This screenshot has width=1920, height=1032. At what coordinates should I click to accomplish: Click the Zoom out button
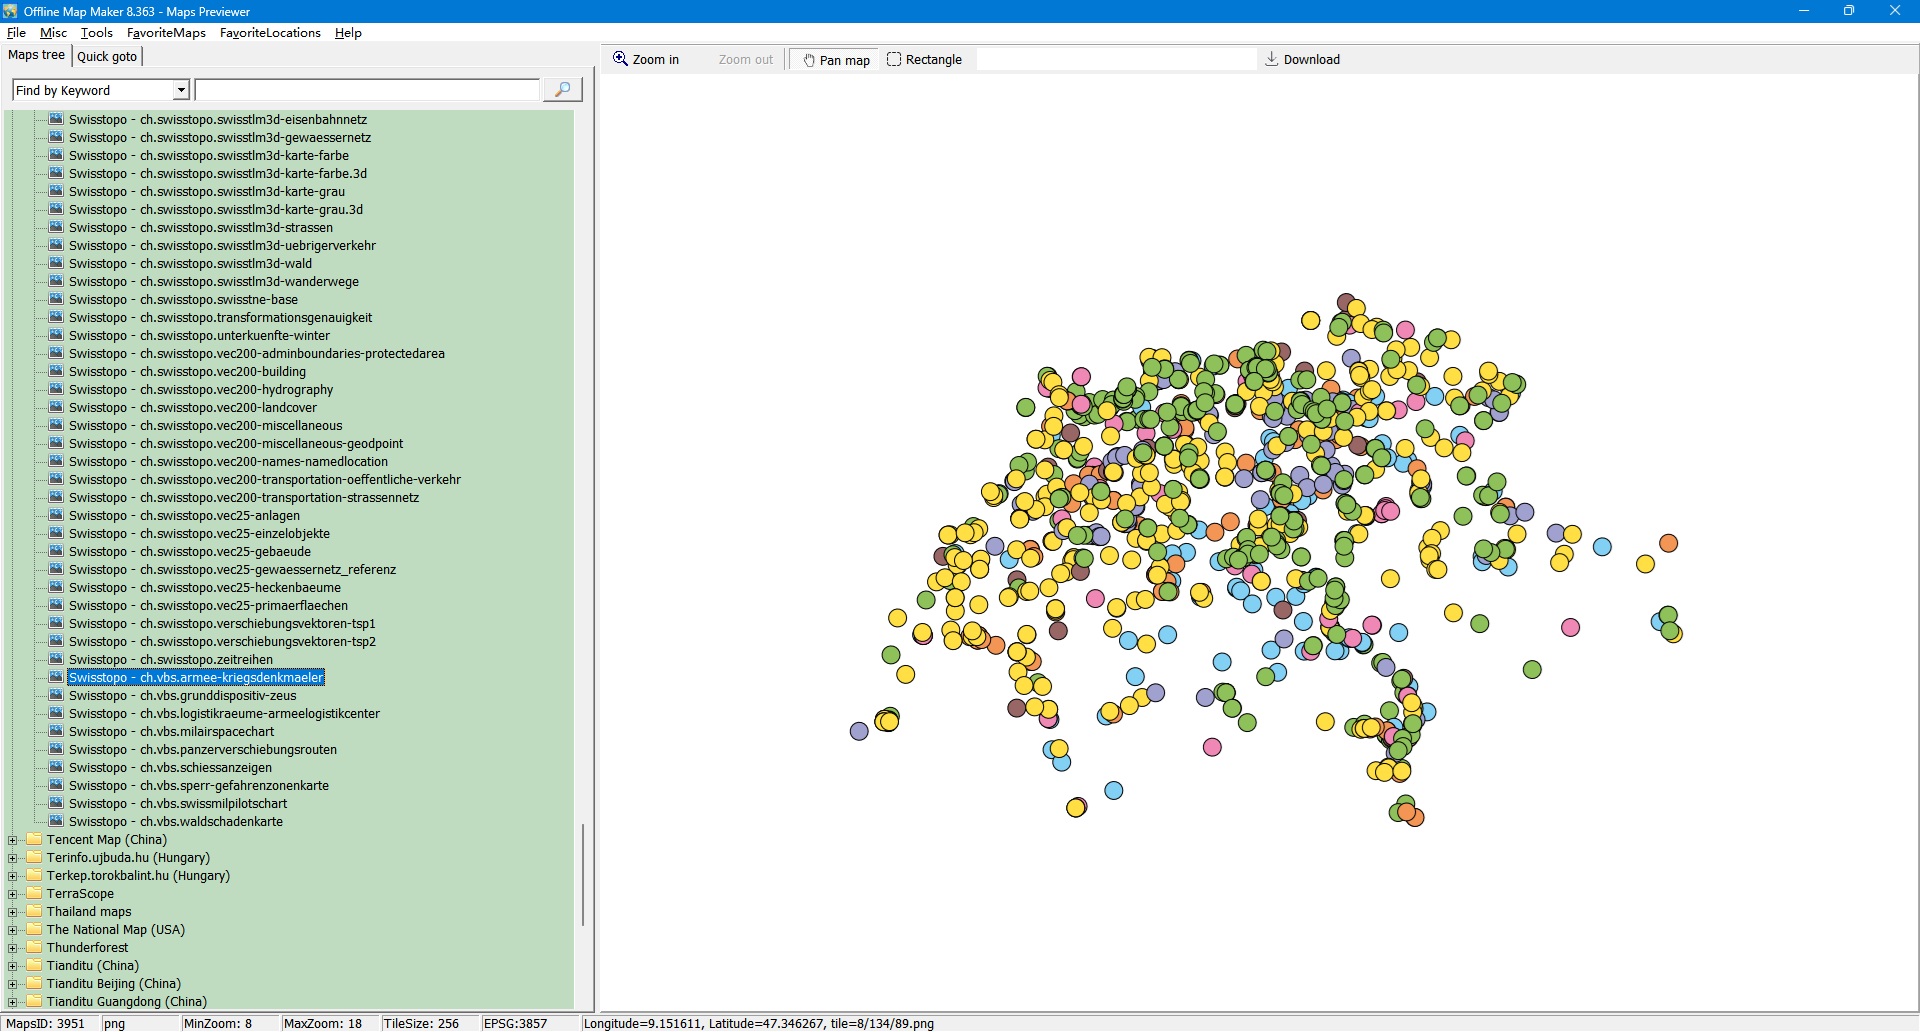[x=745, y=60]
